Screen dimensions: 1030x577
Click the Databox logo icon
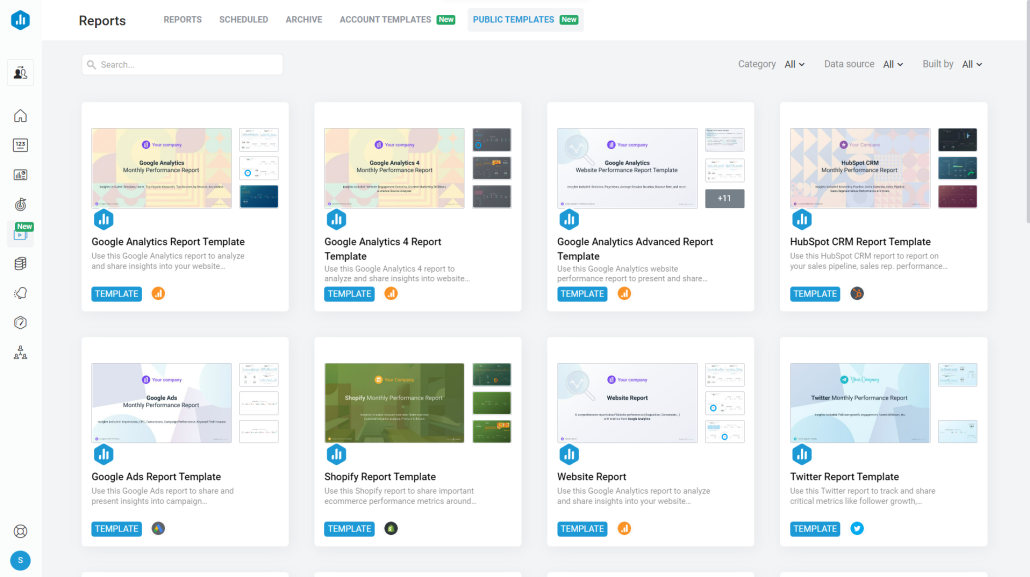[20, 20]
